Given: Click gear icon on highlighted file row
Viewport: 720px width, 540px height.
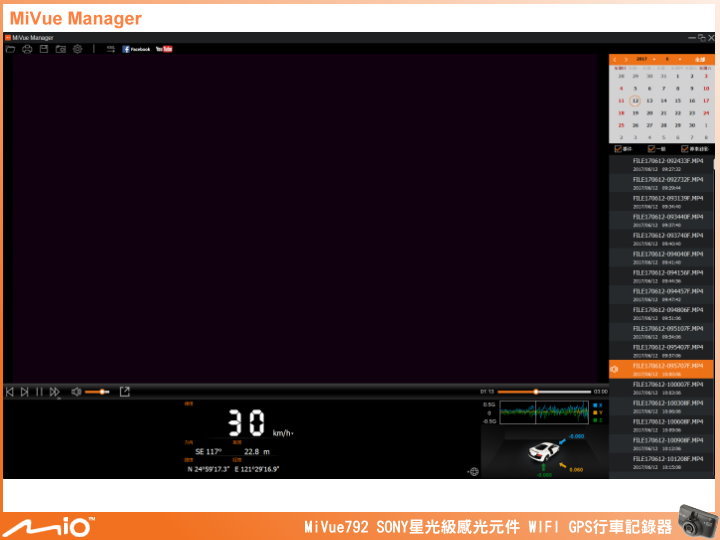Looking at the screenshot, I should point(614,369).
